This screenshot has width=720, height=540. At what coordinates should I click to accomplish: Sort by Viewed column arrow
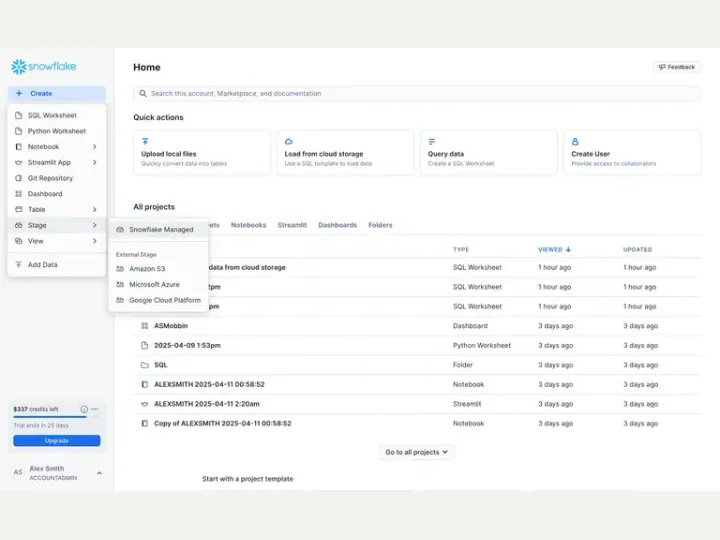(568, 249)
